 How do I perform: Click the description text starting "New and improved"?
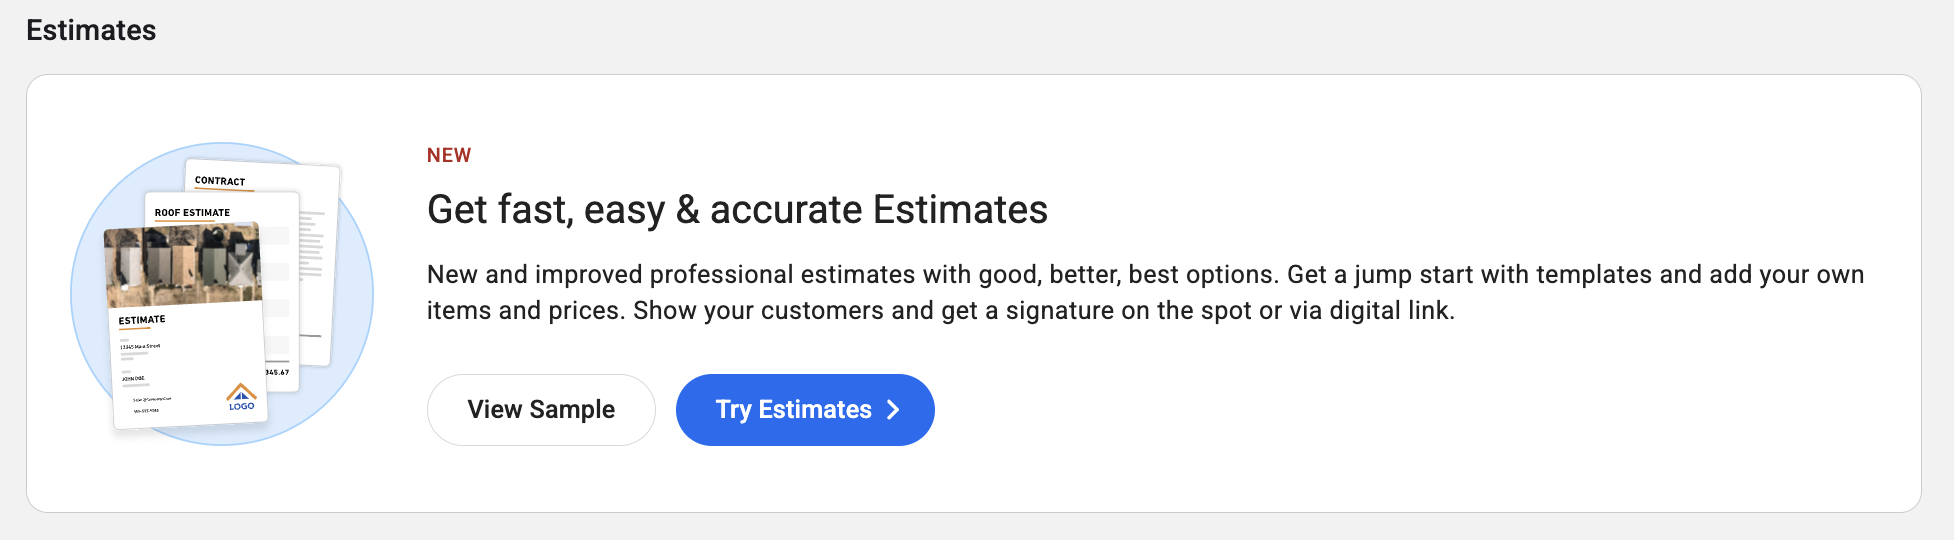[1145, 292]
